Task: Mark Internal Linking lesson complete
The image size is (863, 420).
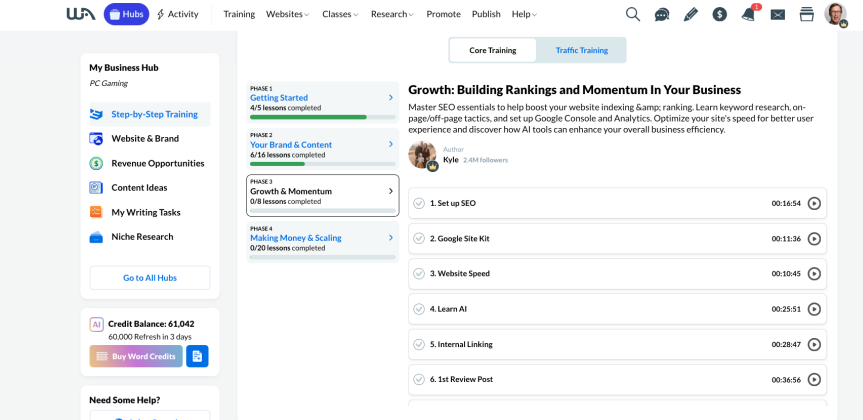Action: [x=419, y=344]
